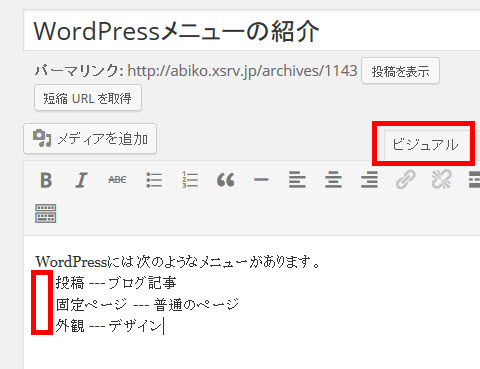Insert a bulleted list
The height and width of the screenshot is (369, 480).
[154, 180]
